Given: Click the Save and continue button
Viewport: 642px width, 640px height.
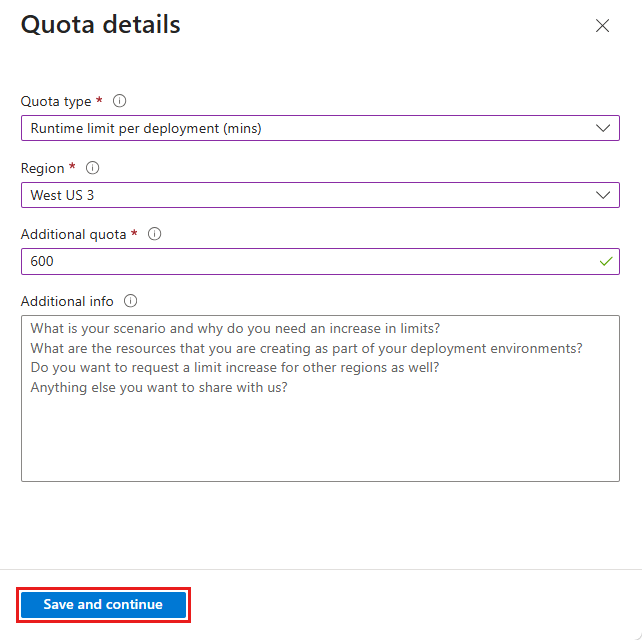Looking at the screenshot, I should pyautogui.click(x=103, y=605).
